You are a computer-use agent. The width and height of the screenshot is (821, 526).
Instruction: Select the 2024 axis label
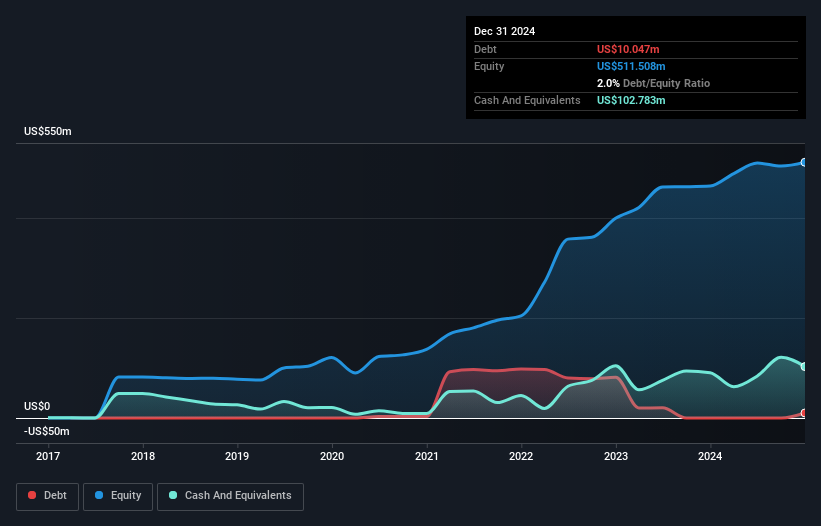[710, 456]
